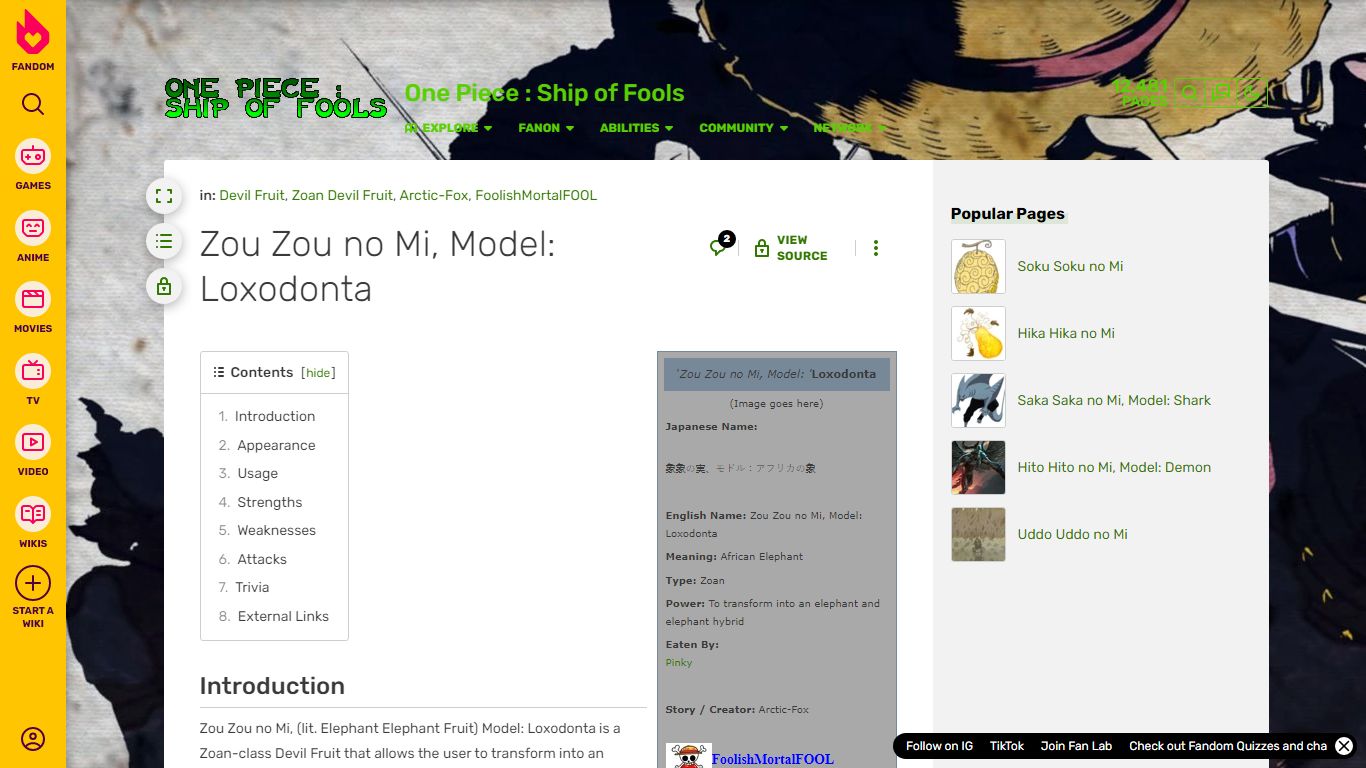Open the Devil Fruit category link
The image size is (1366, 768).
click(x=252, y=195)
